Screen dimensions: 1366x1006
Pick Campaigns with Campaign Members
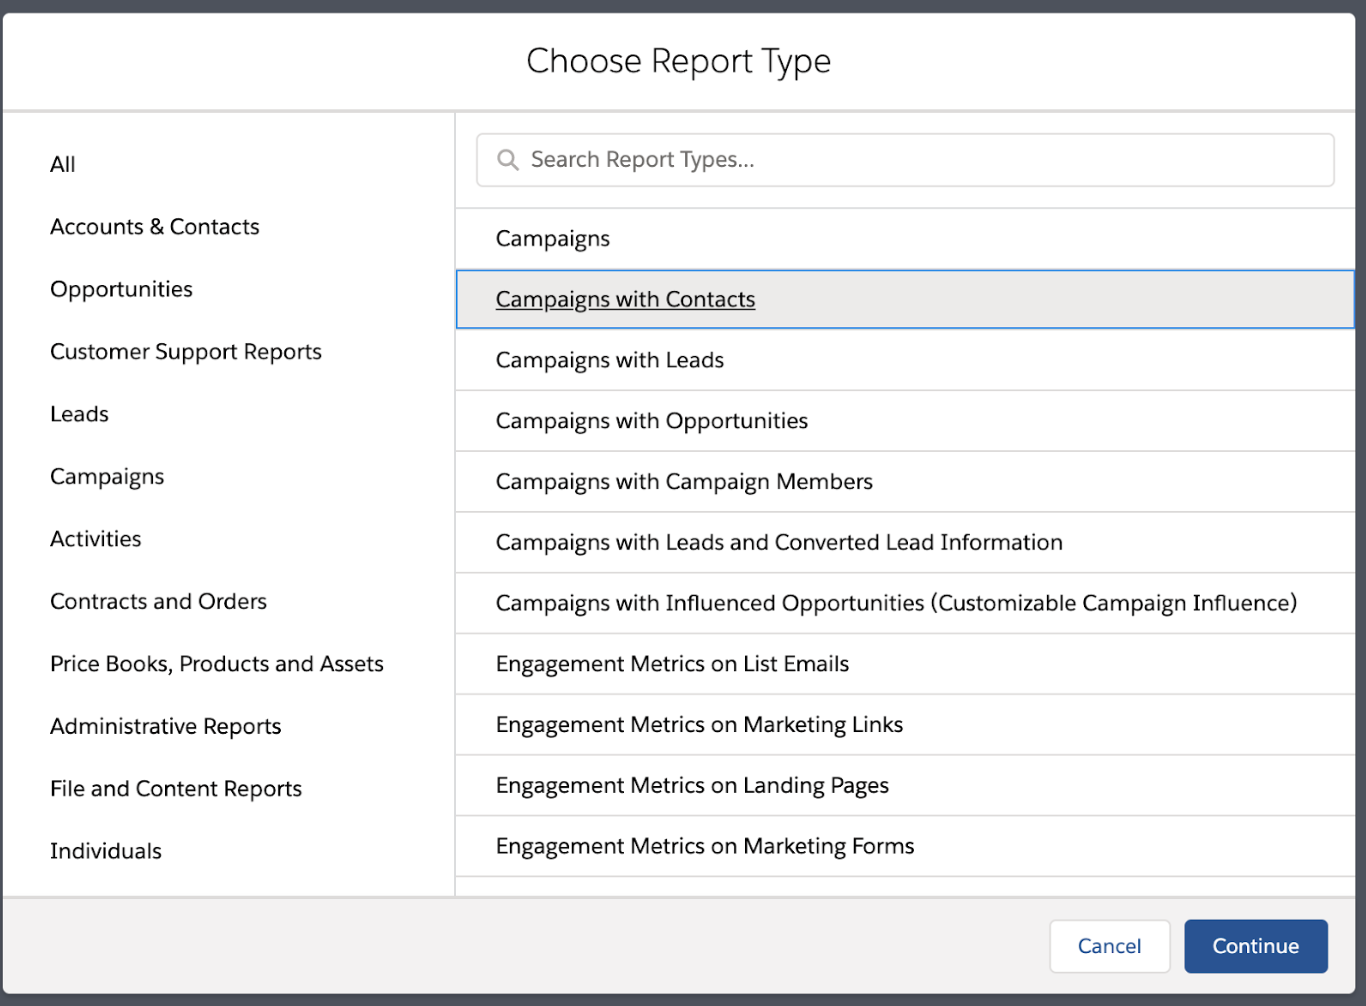905,482
